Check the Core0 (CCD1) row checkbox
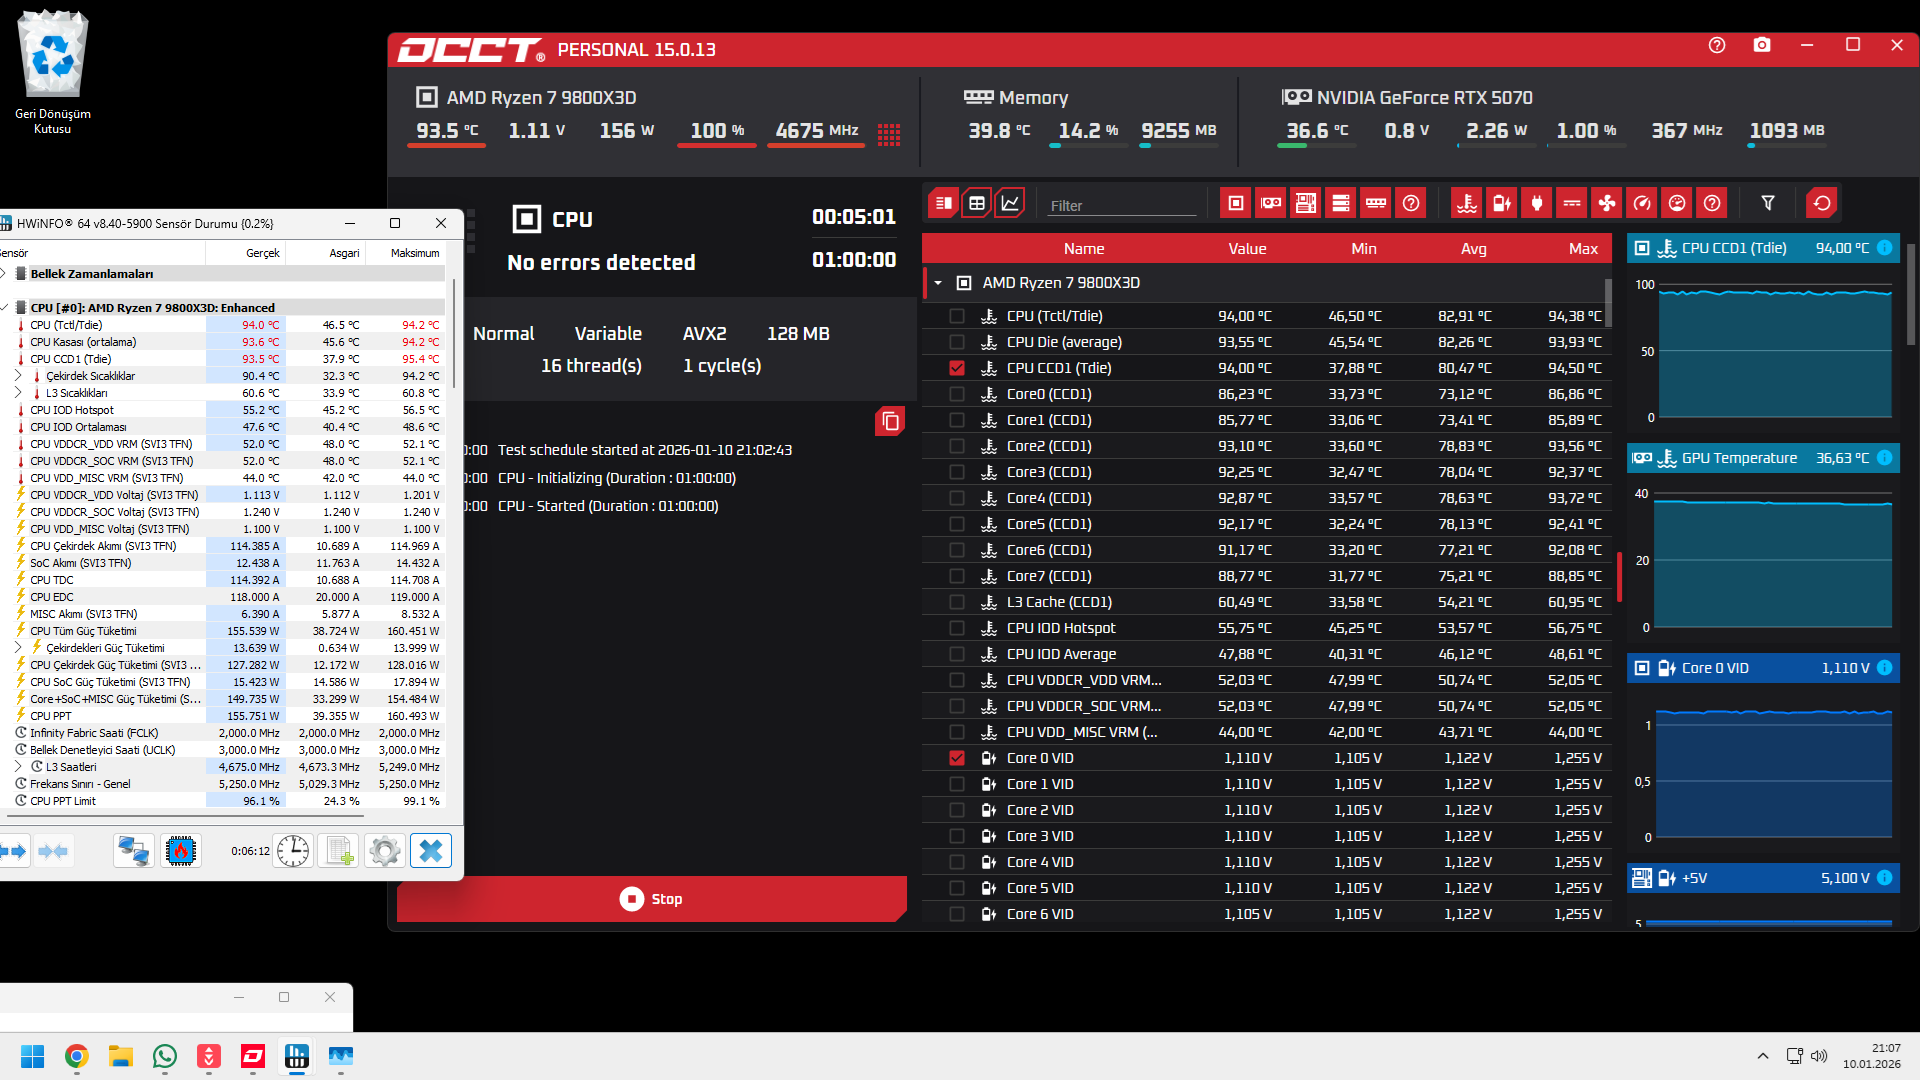 coord(957,394)
